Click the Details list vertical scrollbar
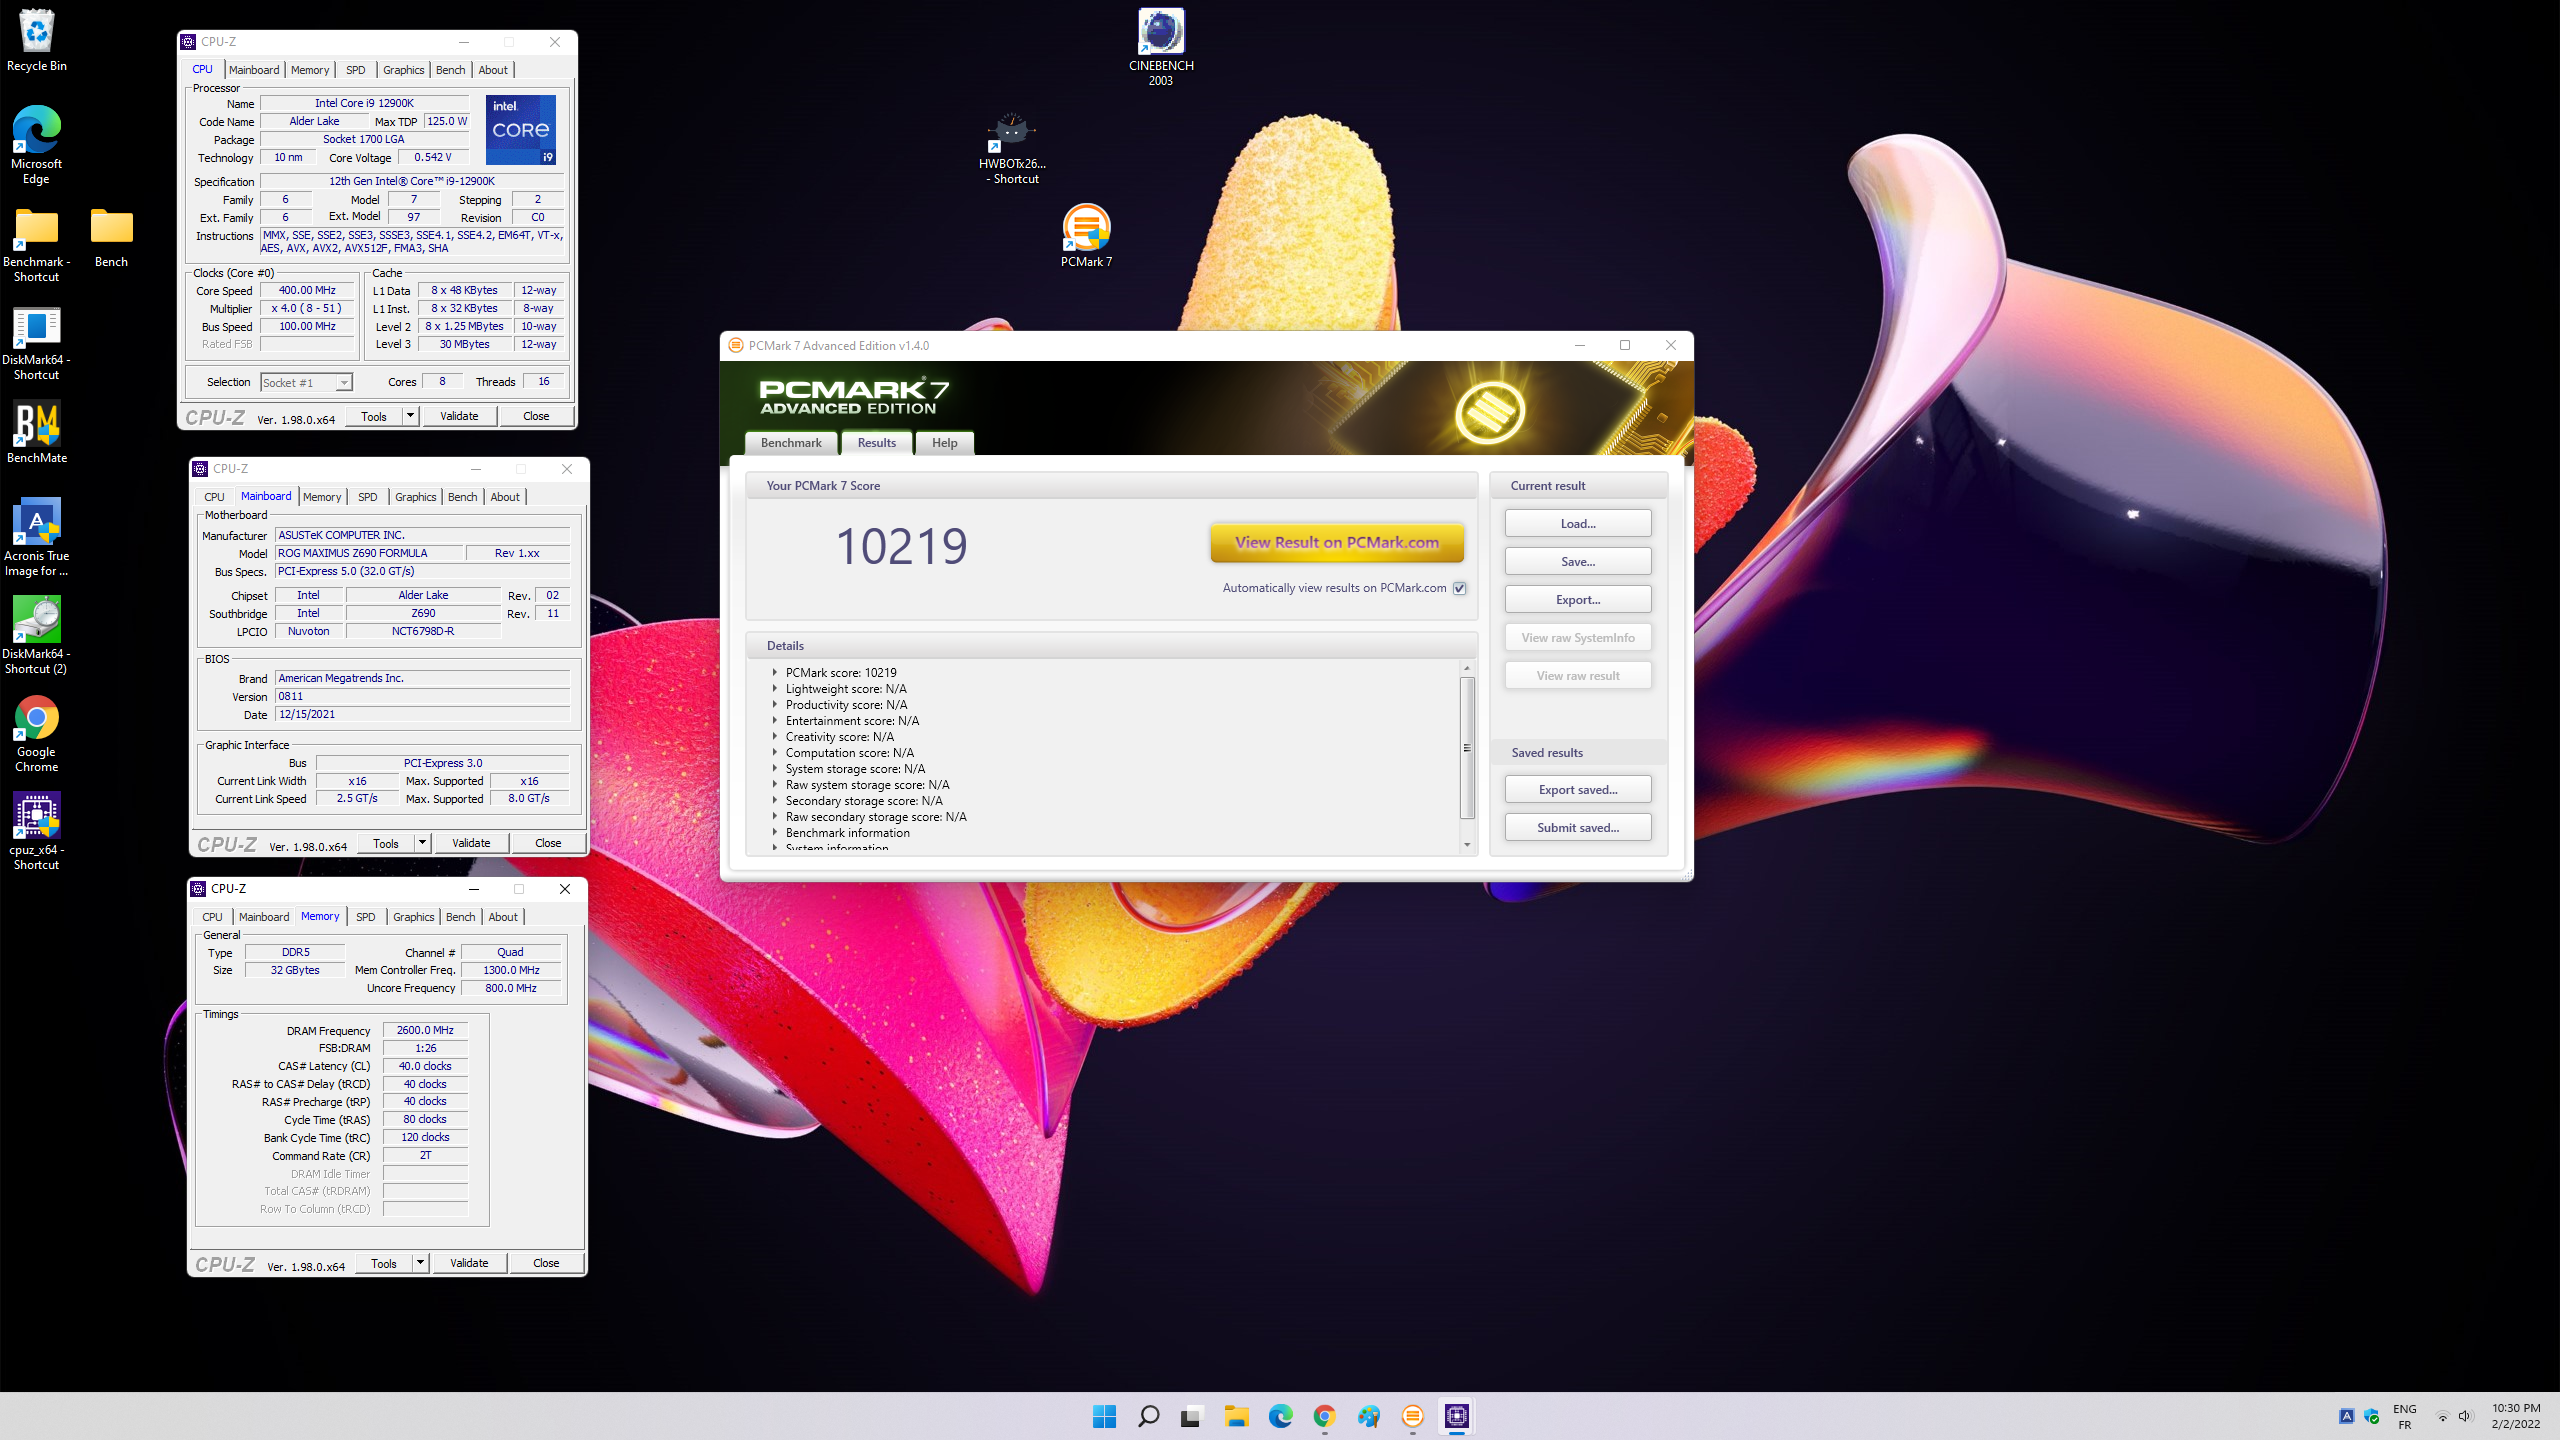 (1467, 748)
